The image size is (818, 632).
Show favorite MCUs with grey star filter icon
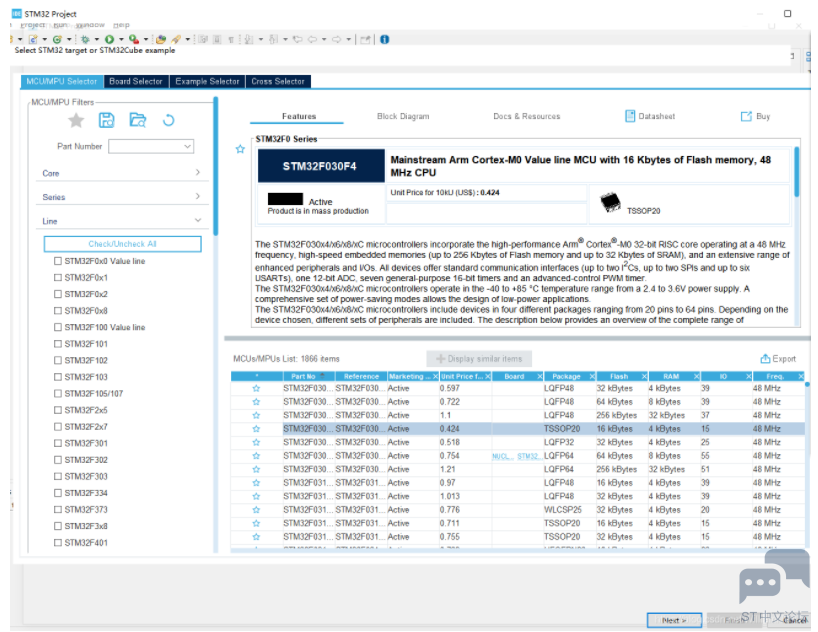[76, 121]
